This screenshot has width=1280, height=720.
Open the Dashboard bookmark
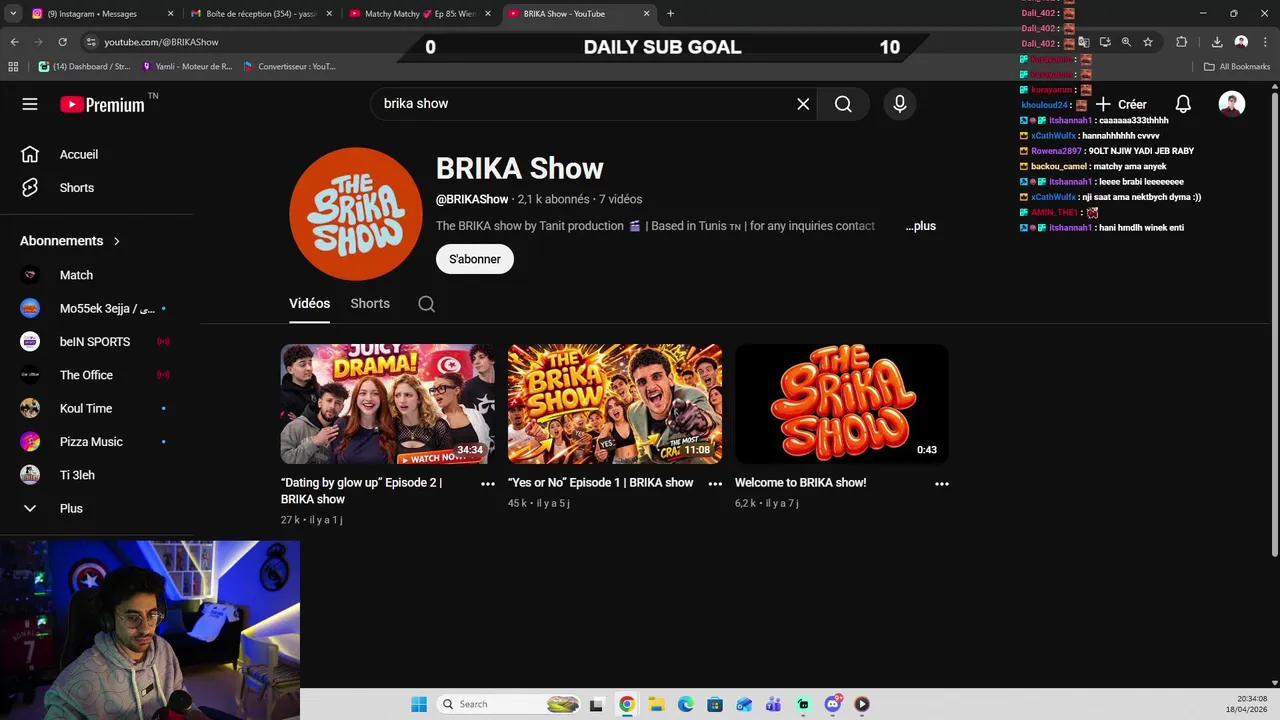[x=84, y=67]
